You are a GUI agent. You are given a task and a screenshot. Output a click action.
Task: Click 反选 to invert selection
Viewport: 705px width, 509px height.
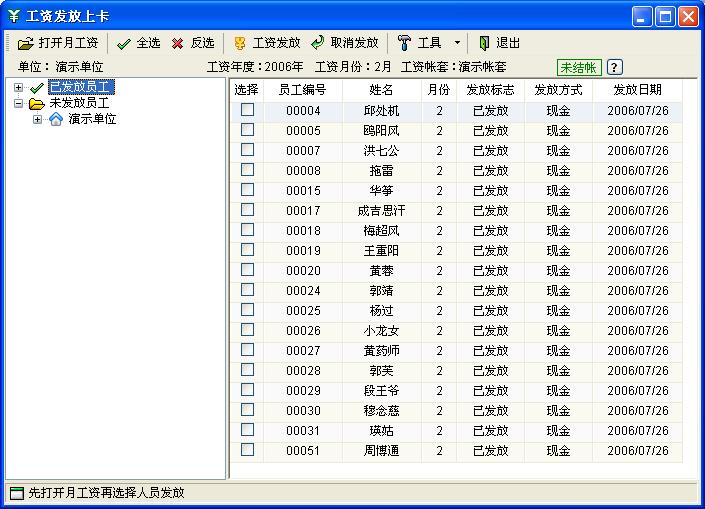192,43
